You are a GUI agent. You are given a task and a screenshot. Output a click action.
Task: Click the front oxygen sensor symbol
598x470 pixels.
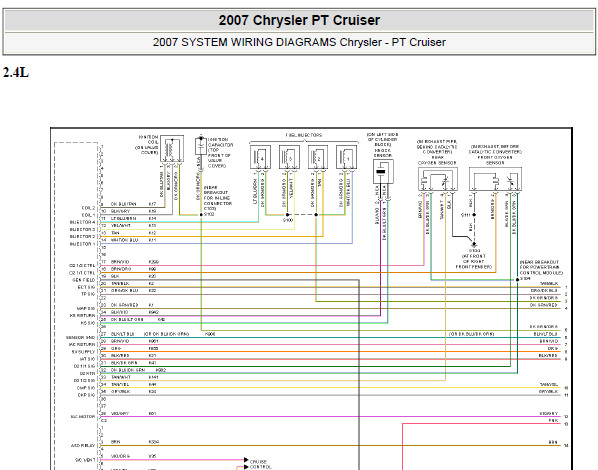pyautogui.click(x=495, y=179)
